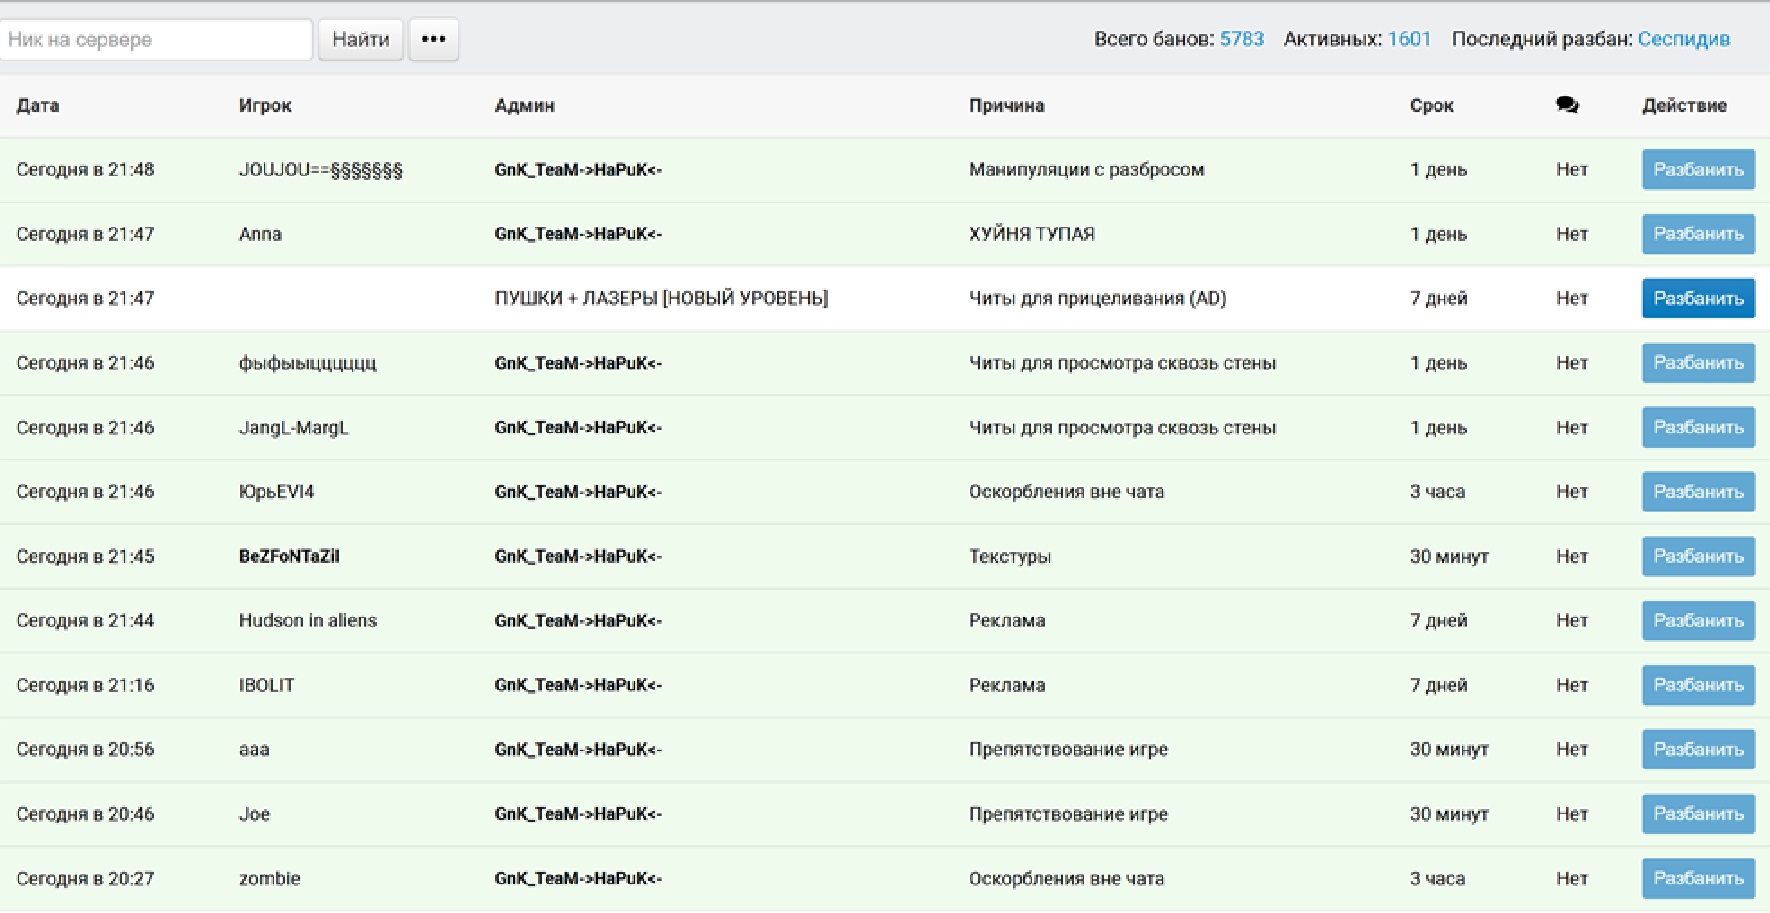Click the Дата column header
Viewport: 1770px width, 913px height.
38,106
